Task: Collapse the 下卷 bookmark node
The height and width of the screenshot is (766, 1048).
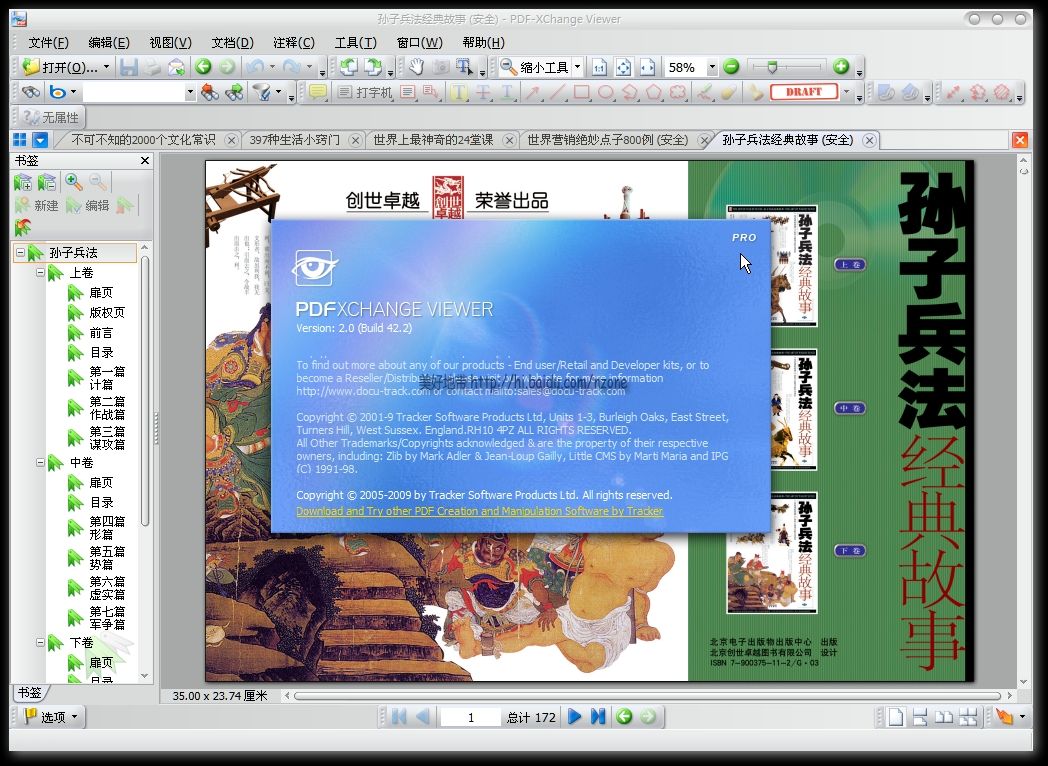Action: point(40,642)
